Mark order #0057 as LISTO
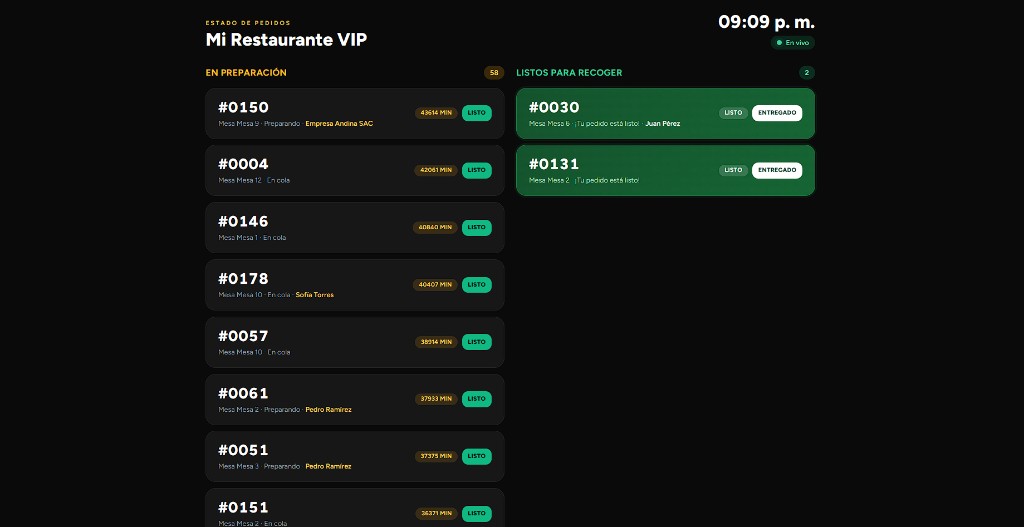Image resolution: width=1024 pixels, height=527 pixels. point(477,342)
